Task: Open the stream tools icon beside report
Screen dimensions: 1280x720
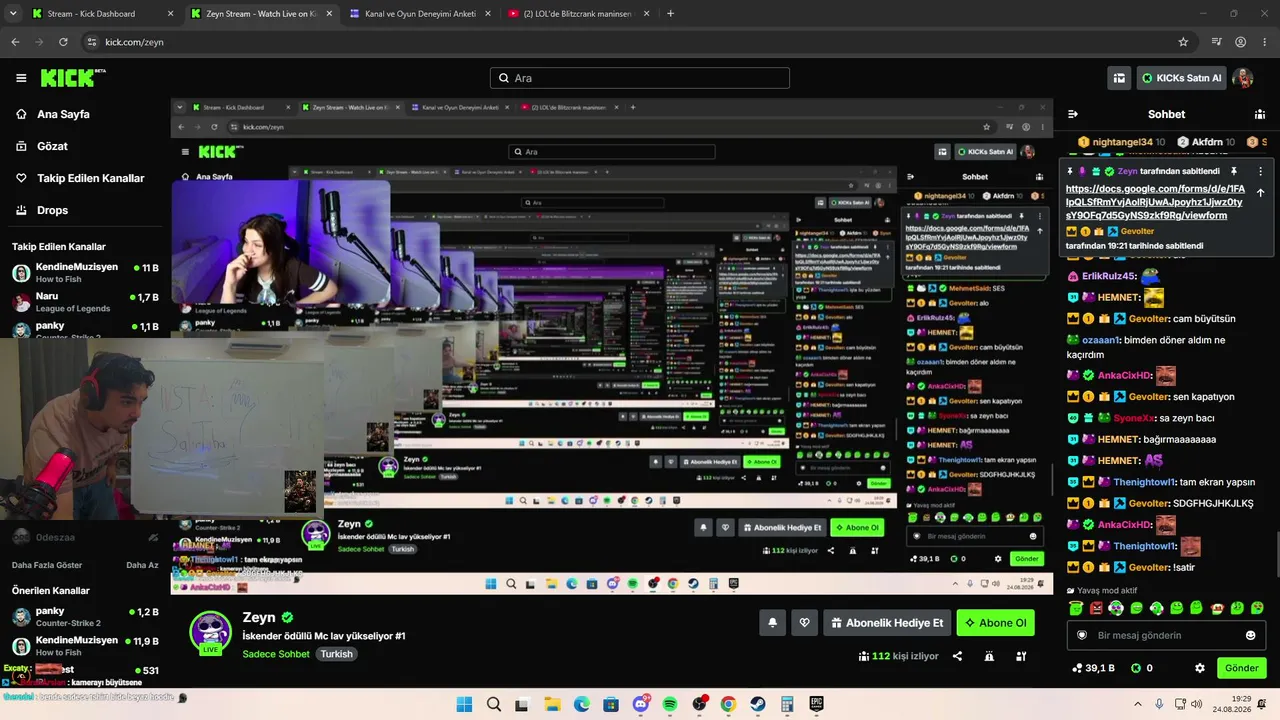Action: (x=1021, y=656)
